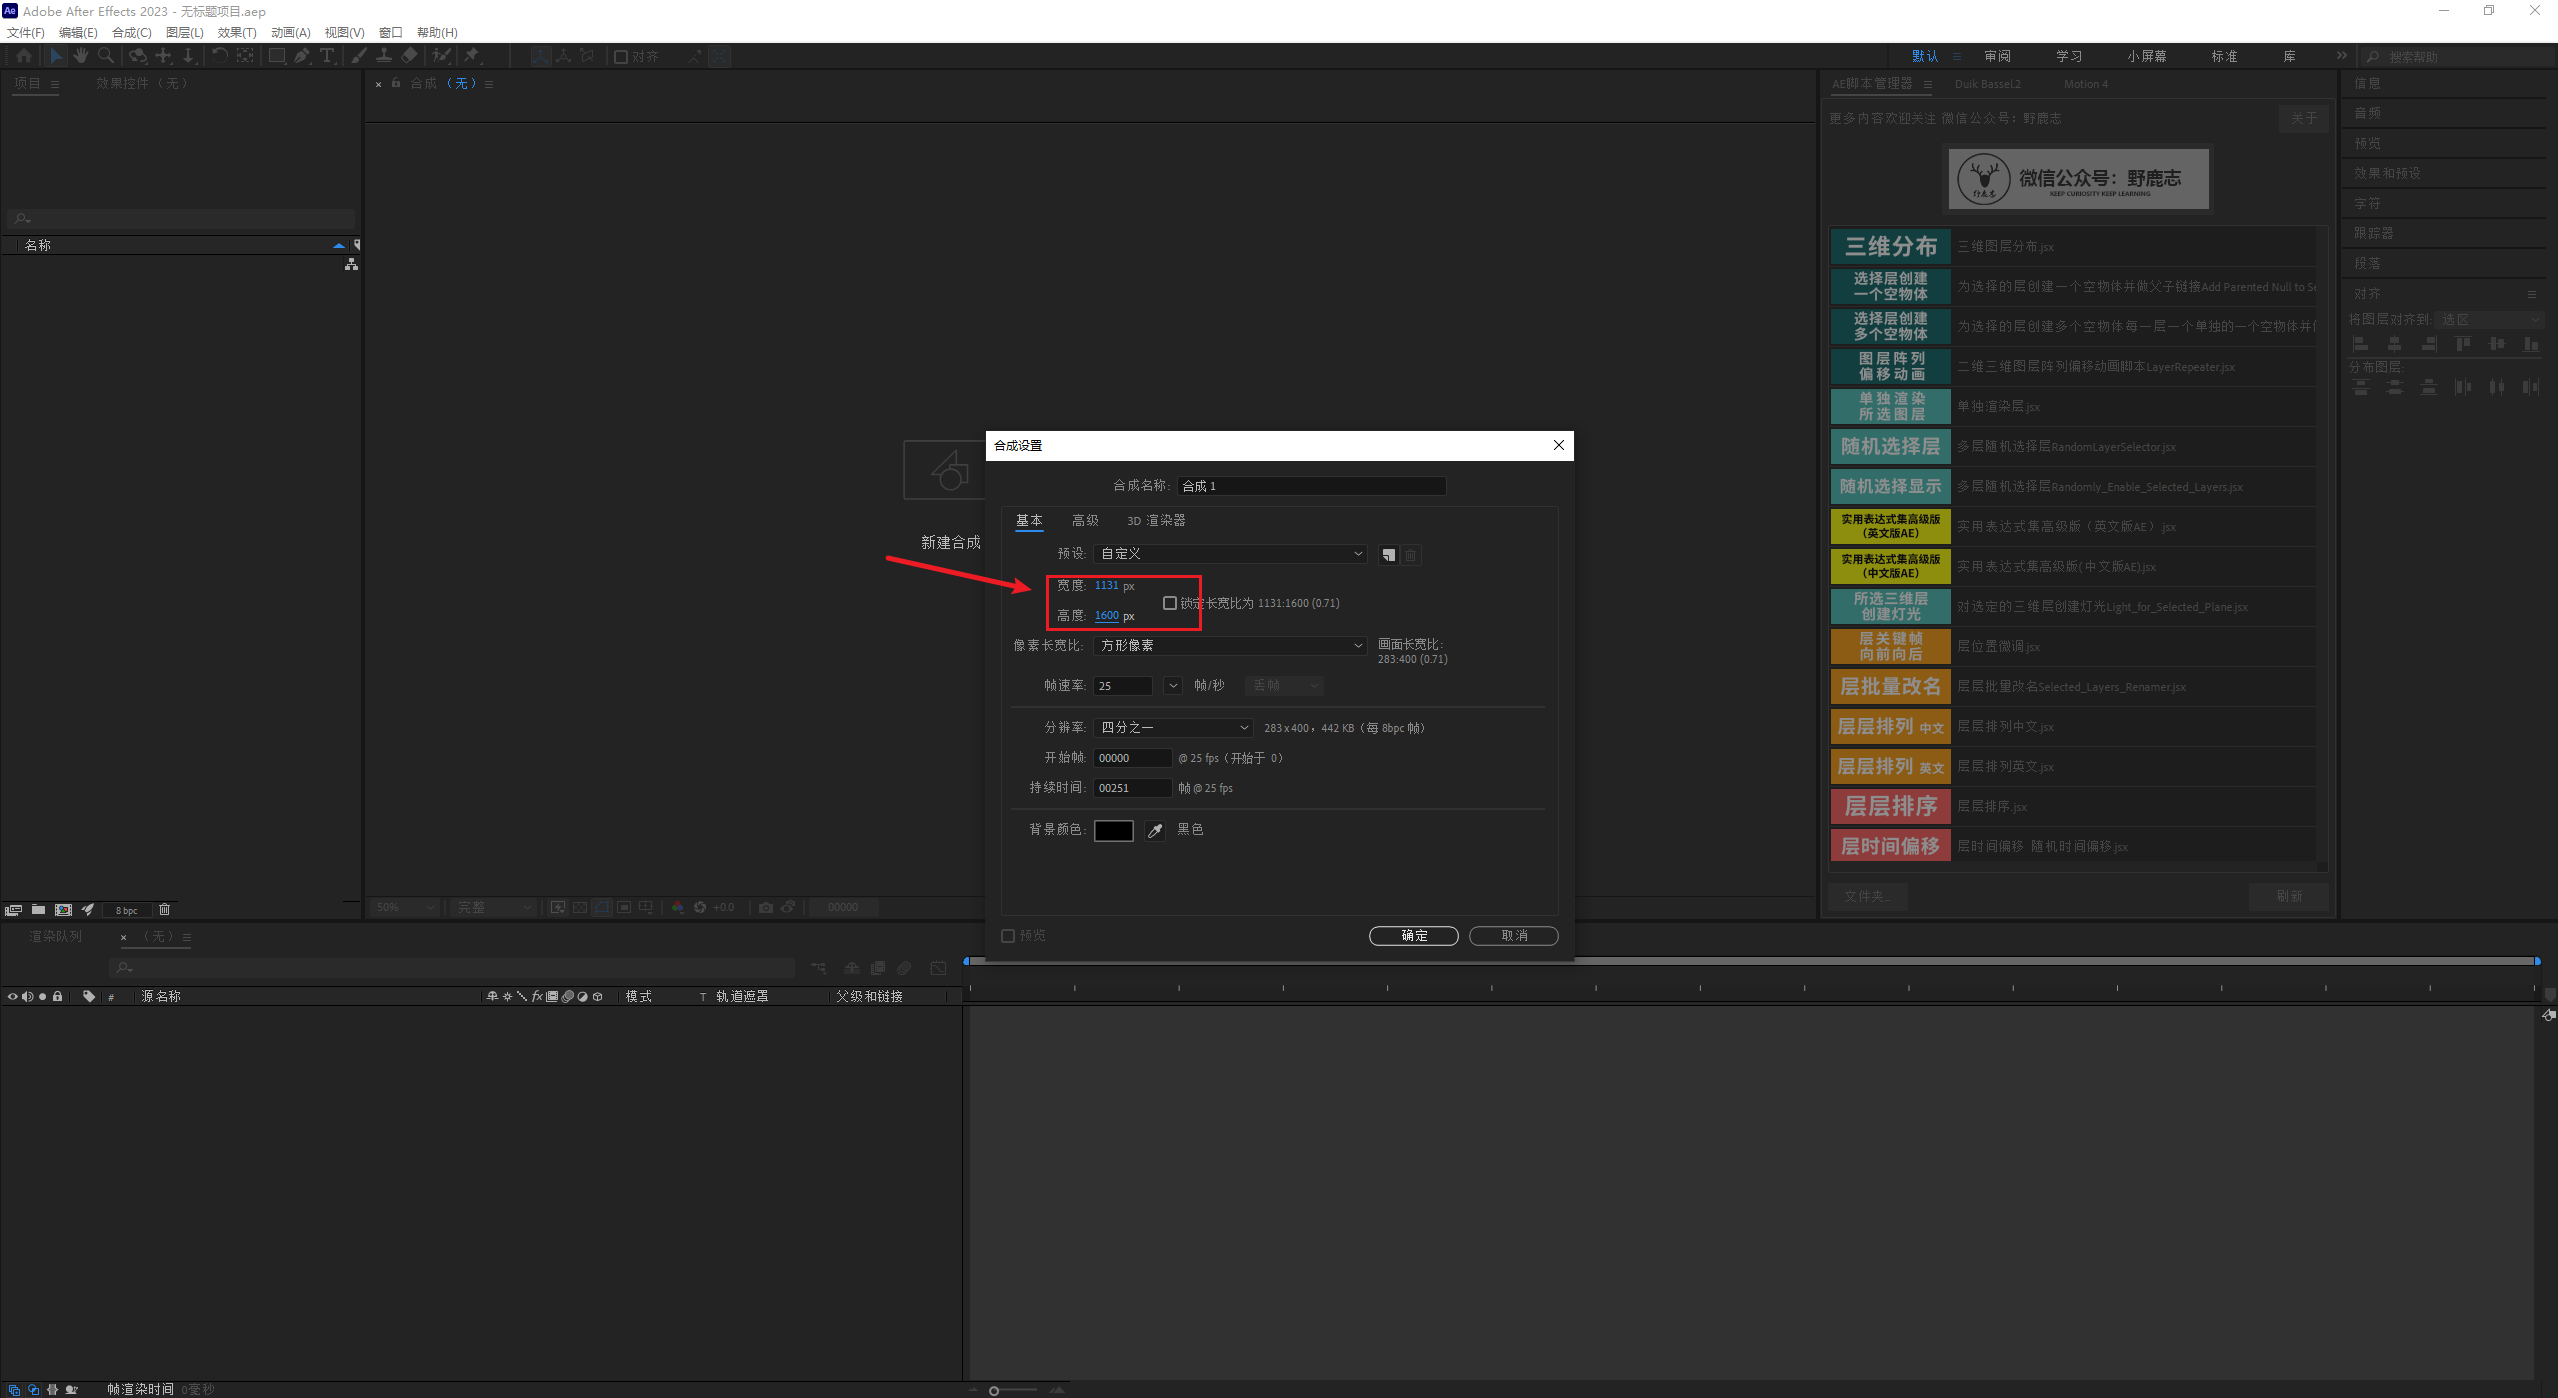Click the black background color swatch

tap(1113, 830)
